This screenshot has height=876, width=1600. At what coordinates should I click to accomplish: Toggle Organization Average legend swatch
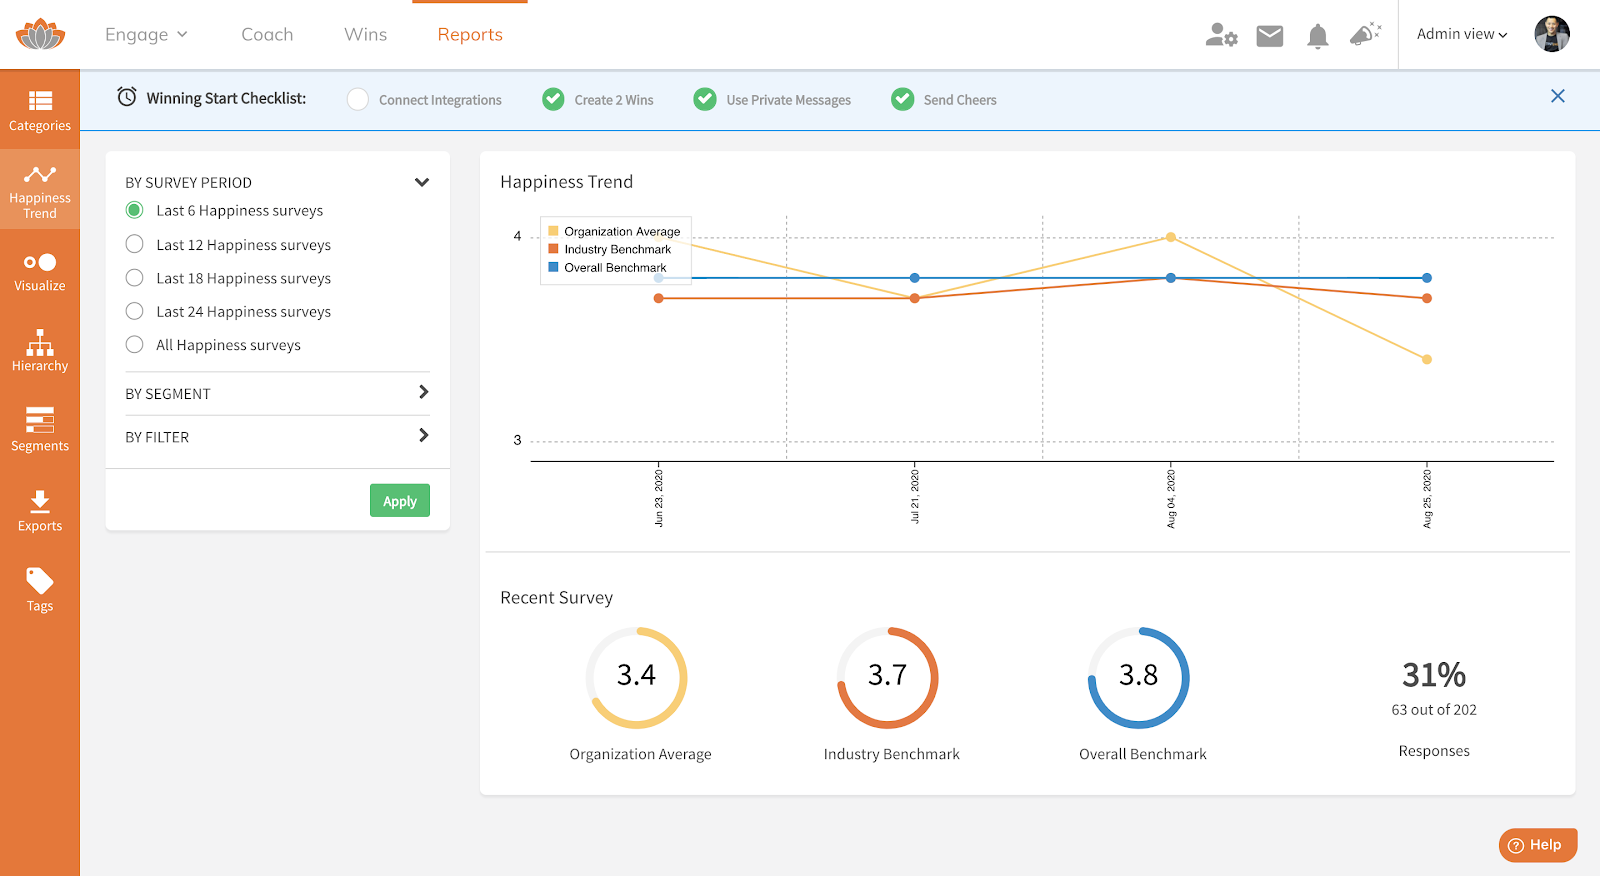[x=553, y=231]
